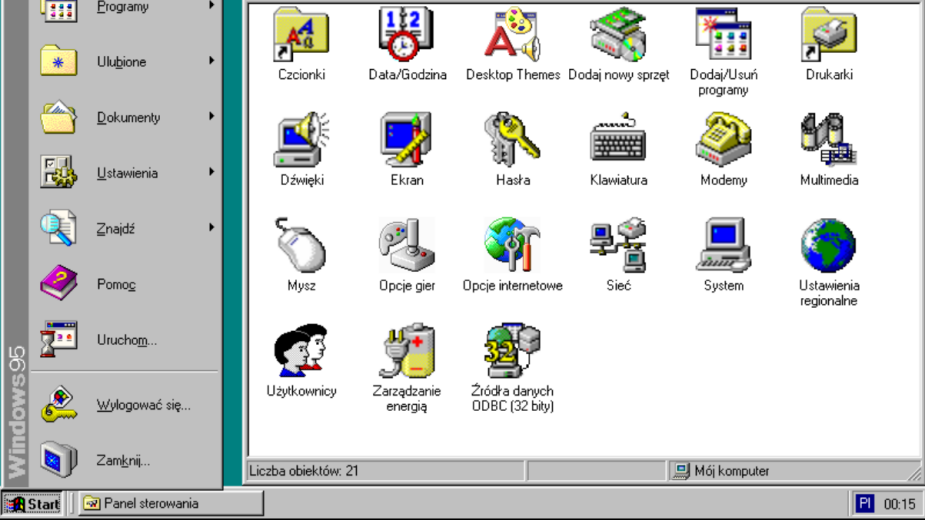925x520 pixels.
Task: Click the 00:15 clock in tray
Action: tap(899, 504)
